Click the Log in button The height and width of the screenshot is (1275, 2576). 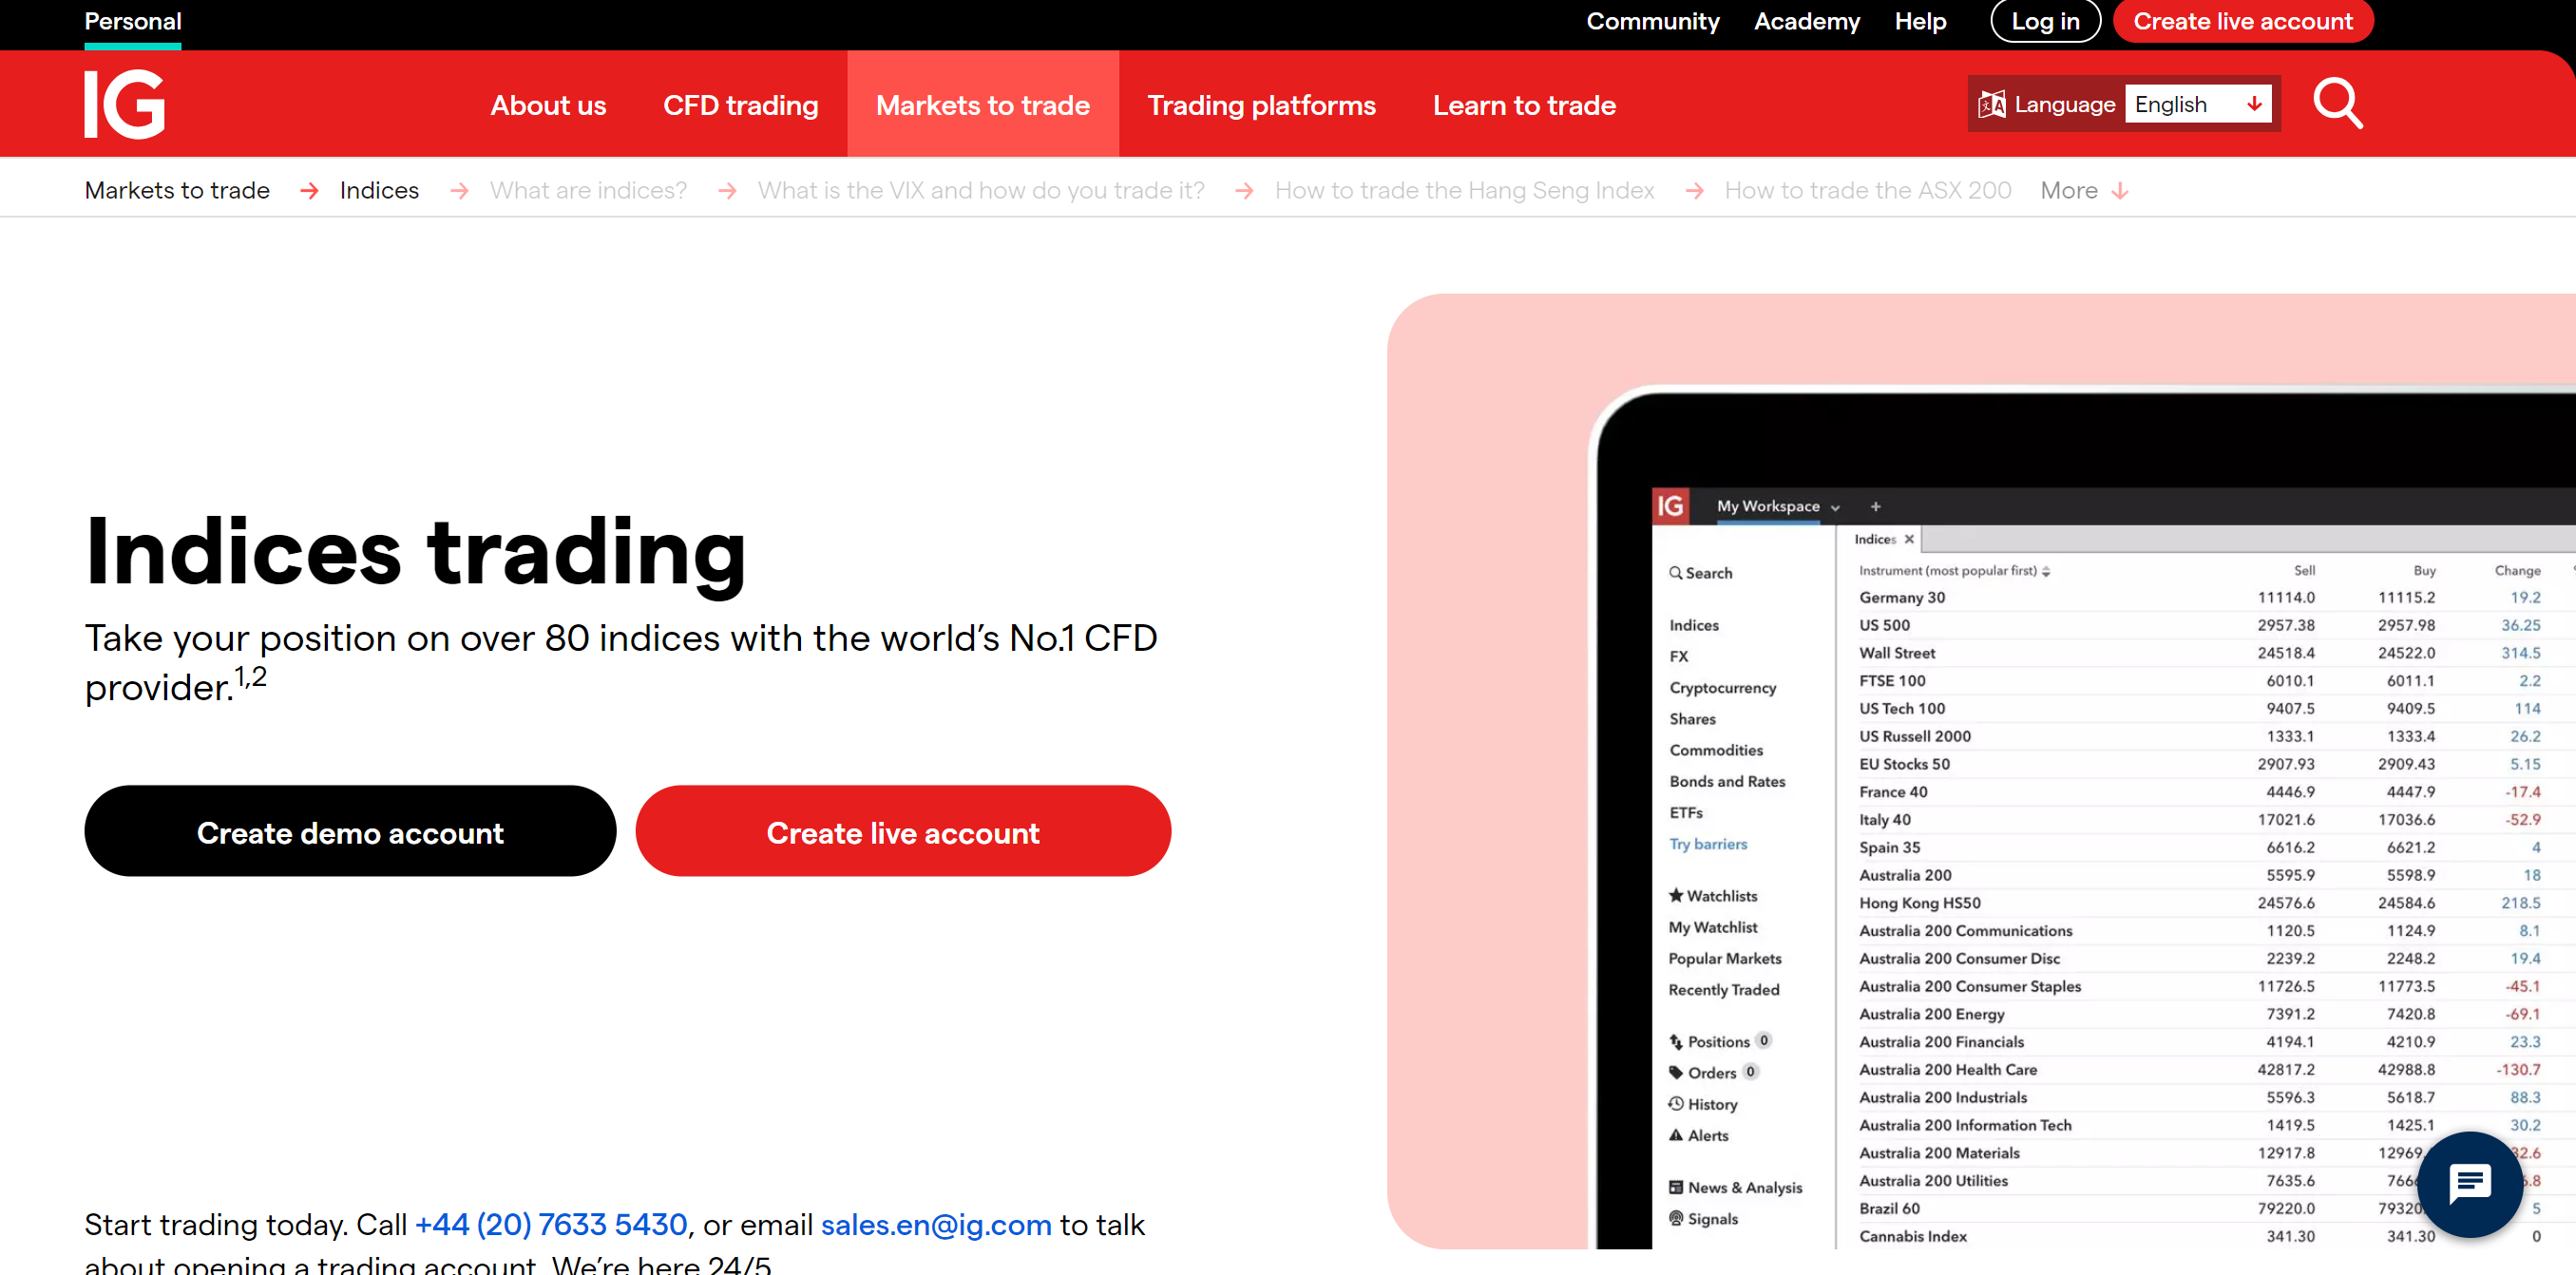(x=2044, y=22)
